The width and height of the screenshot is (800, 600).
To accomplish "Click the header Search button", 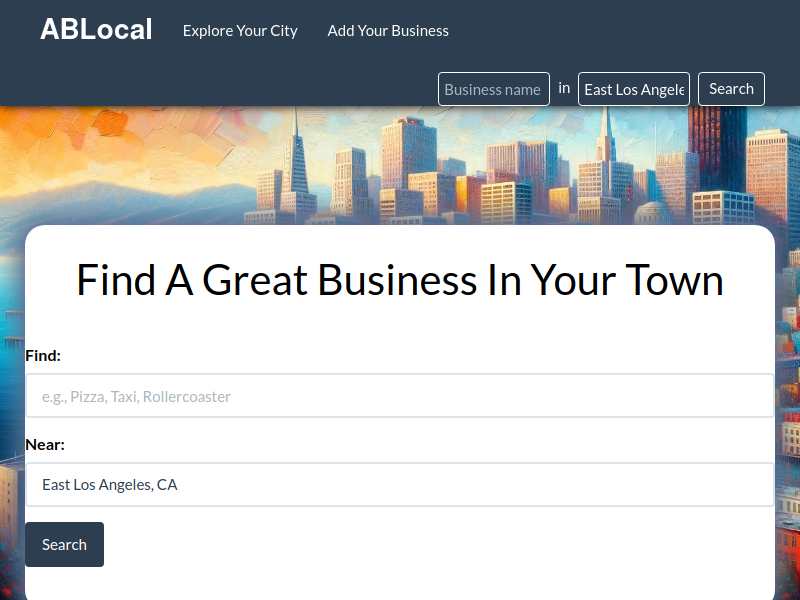I will [731, 89].
